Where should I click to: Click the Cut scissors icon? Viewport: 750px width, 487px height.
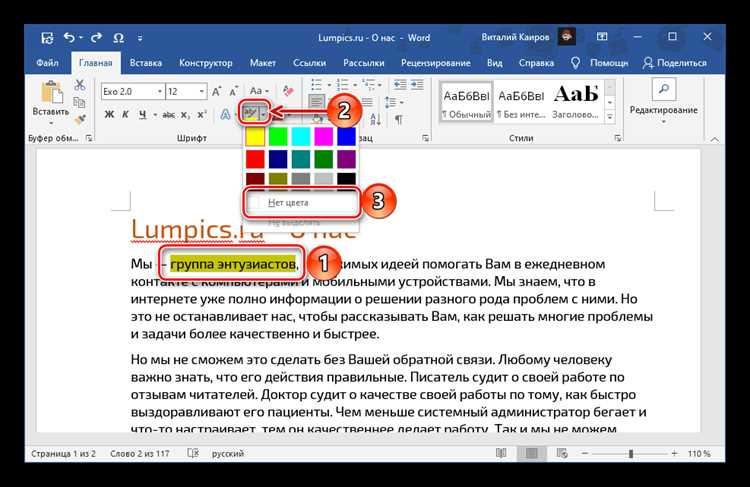pos(79,85)
